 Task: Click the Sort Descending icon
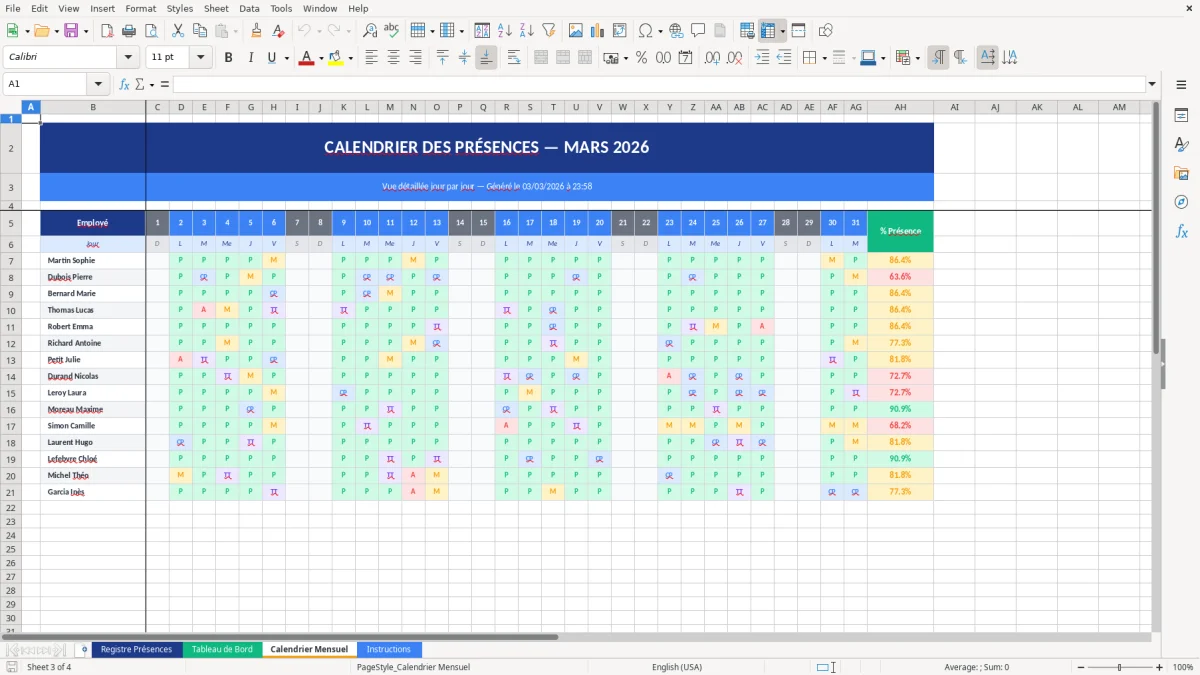click(527, 31)
